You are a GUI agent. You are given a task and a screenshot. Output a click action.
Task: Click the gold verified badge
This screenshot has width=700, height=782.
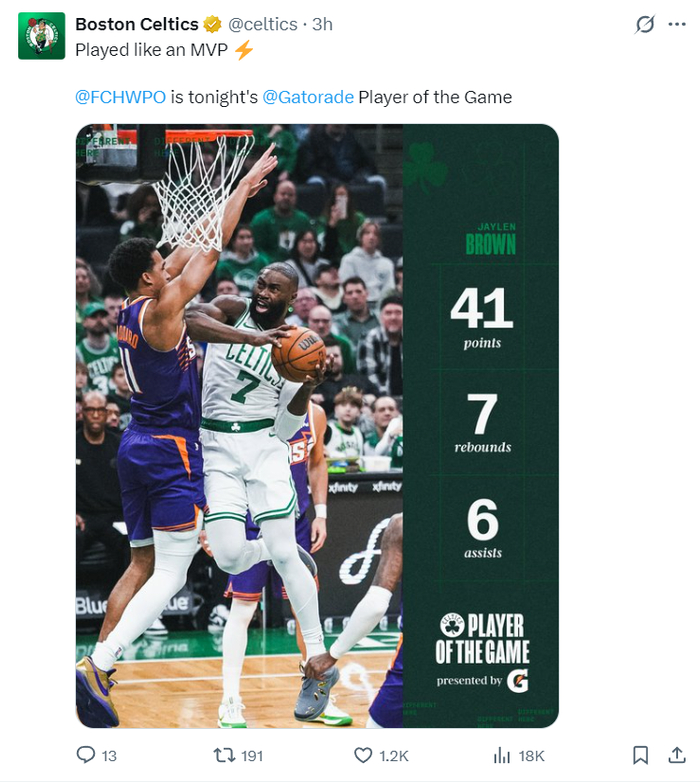coord(213,25)
